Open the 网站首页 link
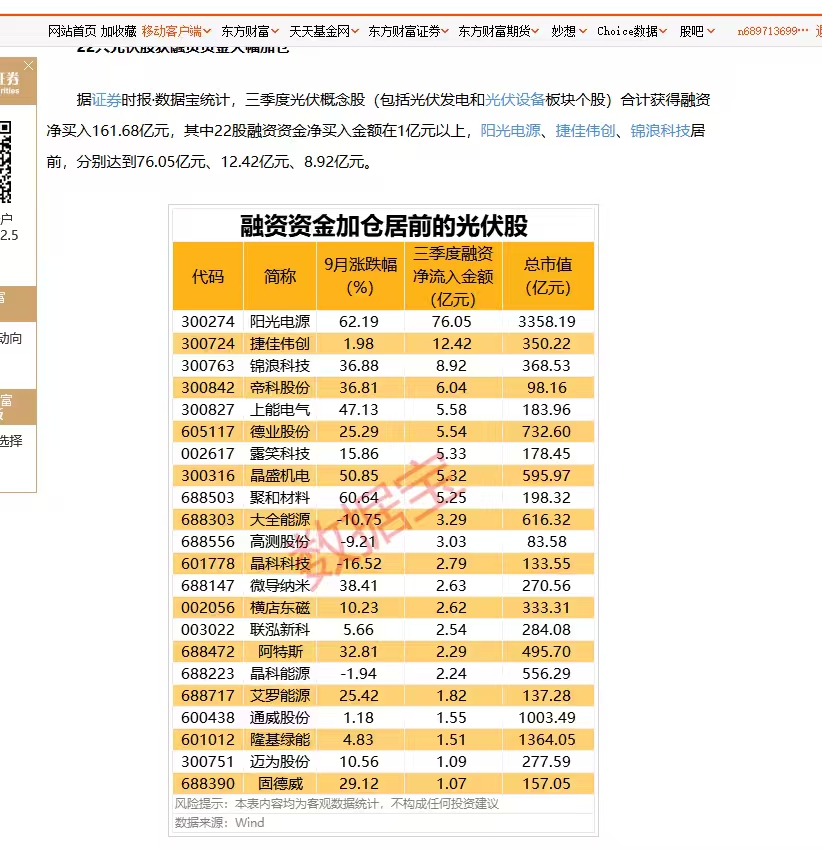822x850 pixels. click(x=72, y=31)
